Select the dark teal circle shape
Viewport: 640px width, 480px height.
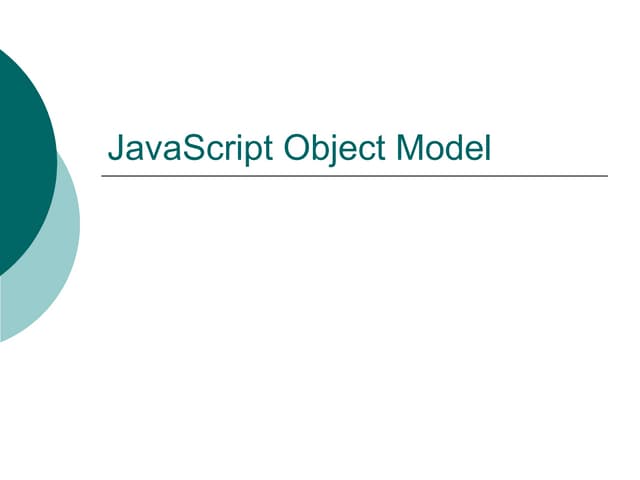[20, 150]
